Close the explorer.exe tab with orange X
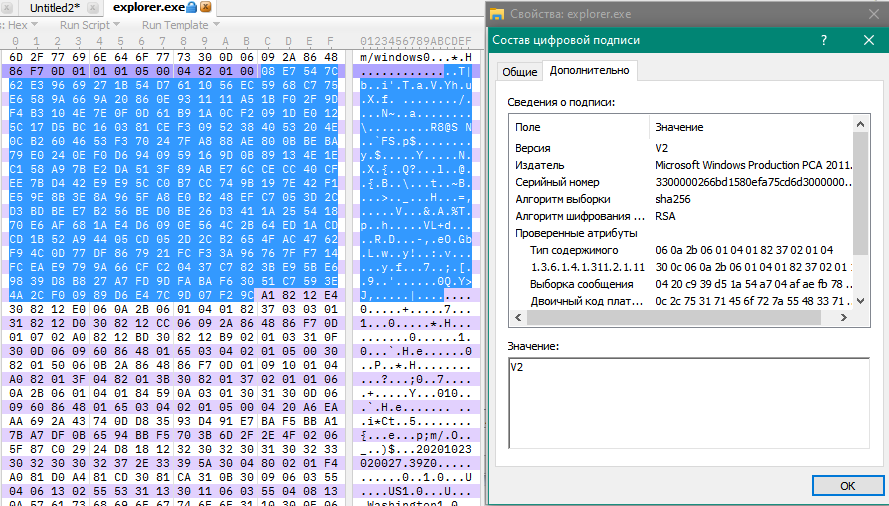The height and width of the screenshot is (506, 889). [x=206, y=7]
